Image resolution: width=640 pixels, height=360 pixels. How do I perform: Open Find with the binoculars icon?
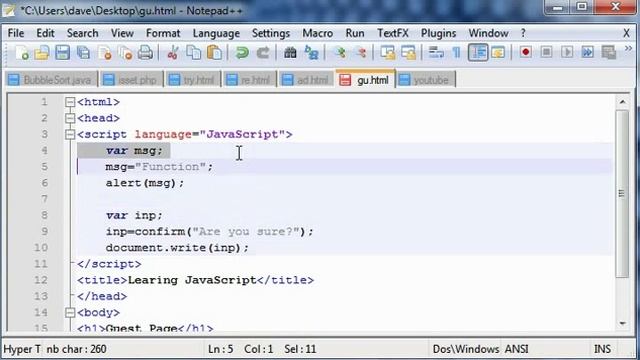[290, 53]
